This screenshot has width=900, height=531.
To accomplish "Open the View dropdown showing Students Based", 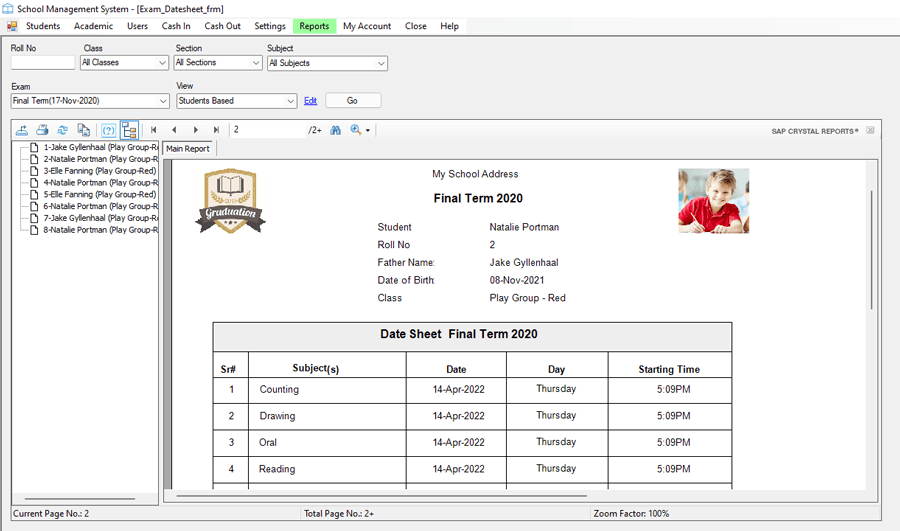I will click(236, 101).
